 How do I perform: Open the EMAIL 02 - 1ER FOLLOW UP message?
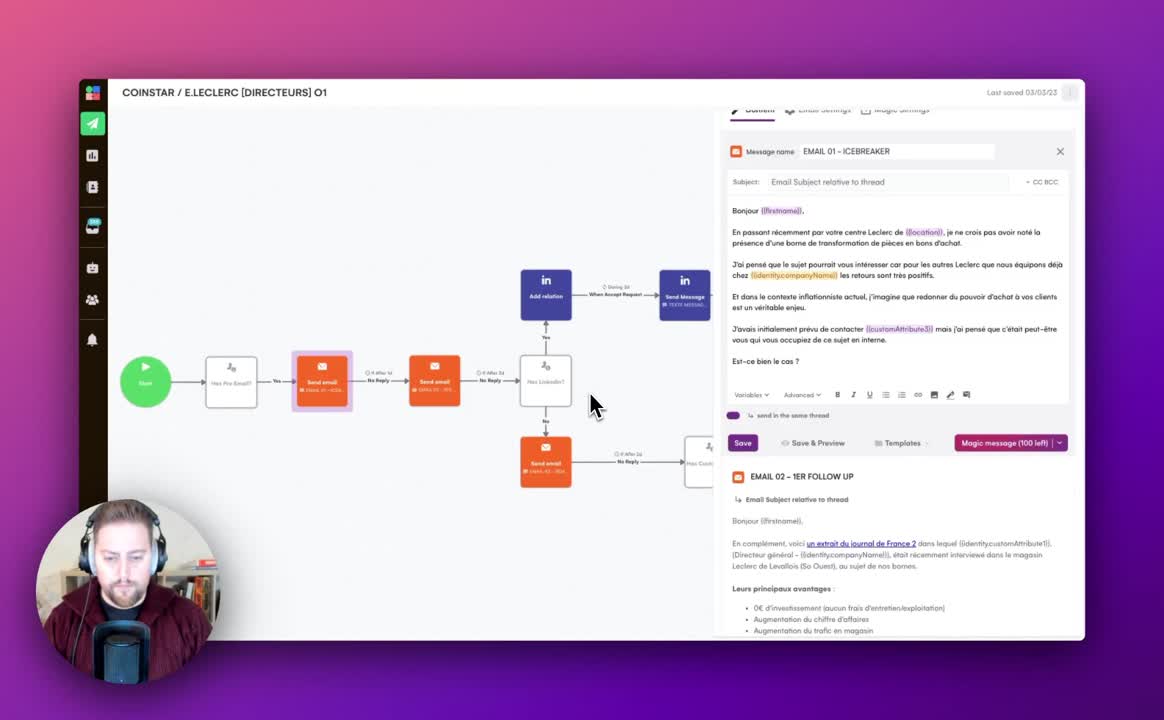point(802,477)
